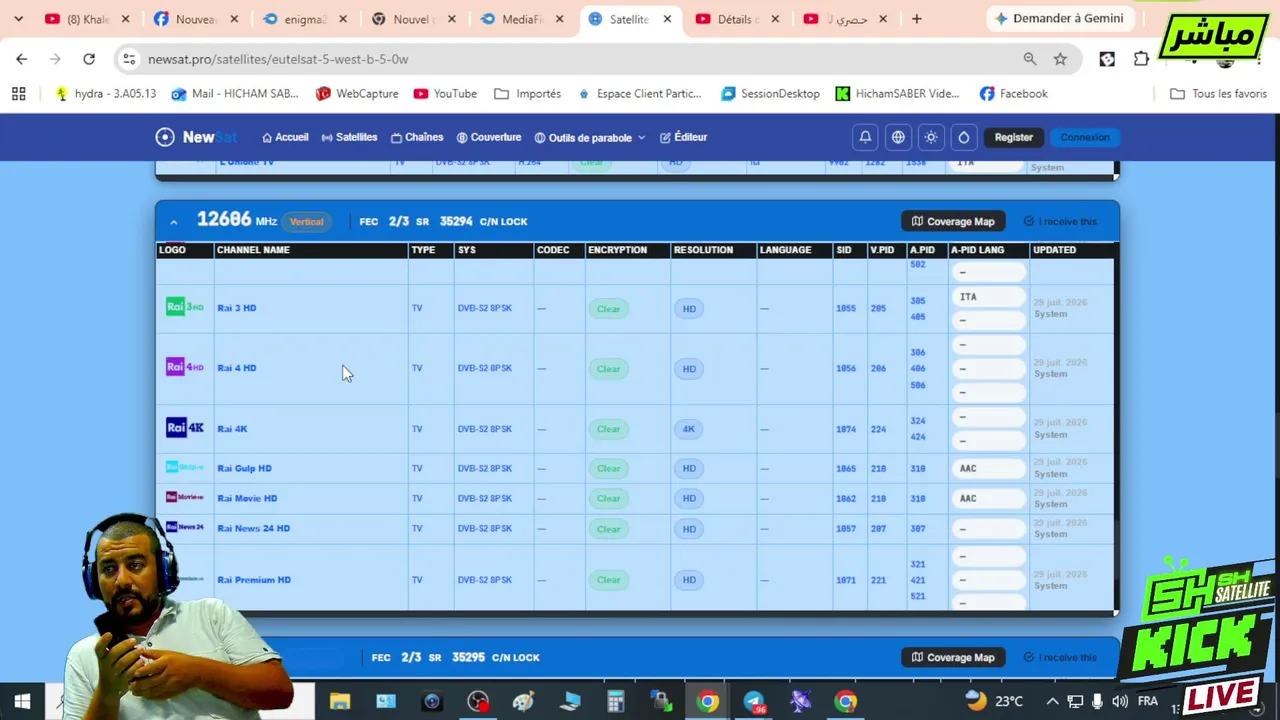Go to Accueil in the site menu

285,137
